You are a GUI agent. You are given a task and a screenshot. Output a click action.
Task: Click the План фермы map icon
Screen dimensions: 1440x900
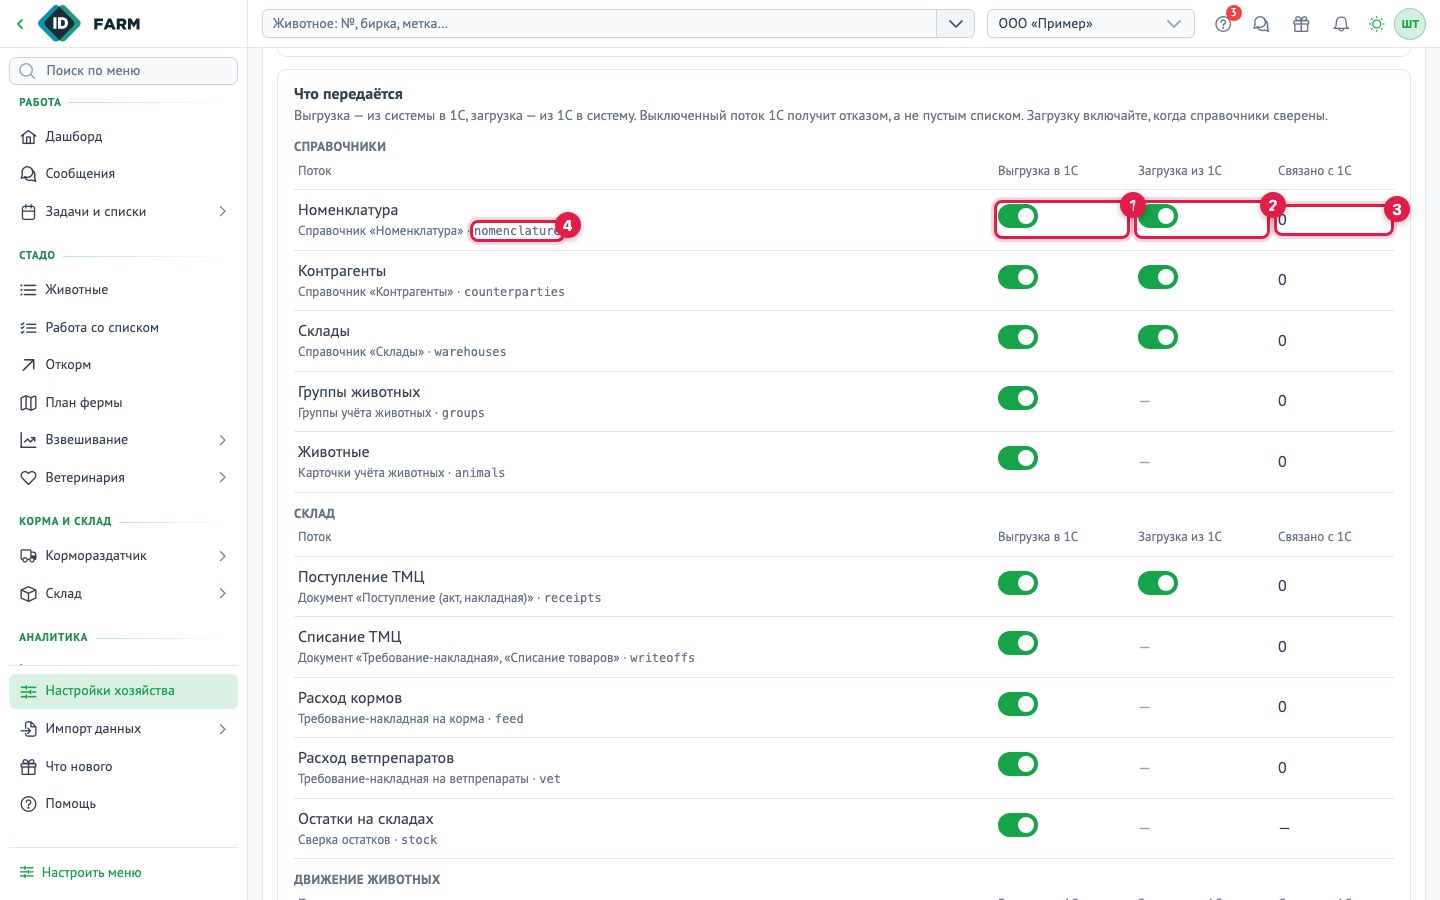pyautogui.click(x=28, y=403)
